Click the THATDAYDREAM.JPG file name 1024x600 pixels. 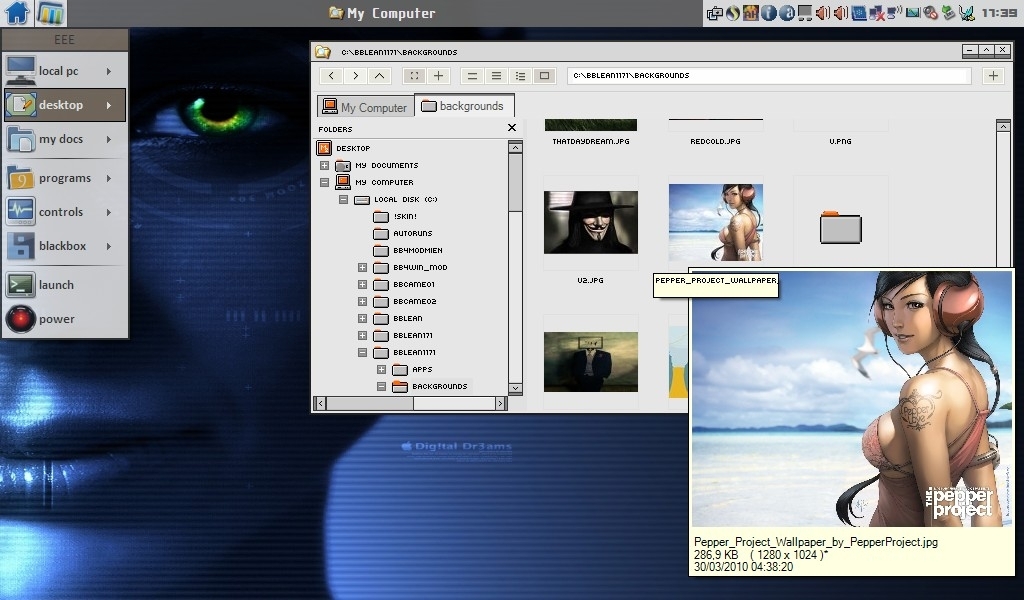(x=591, y=141)
